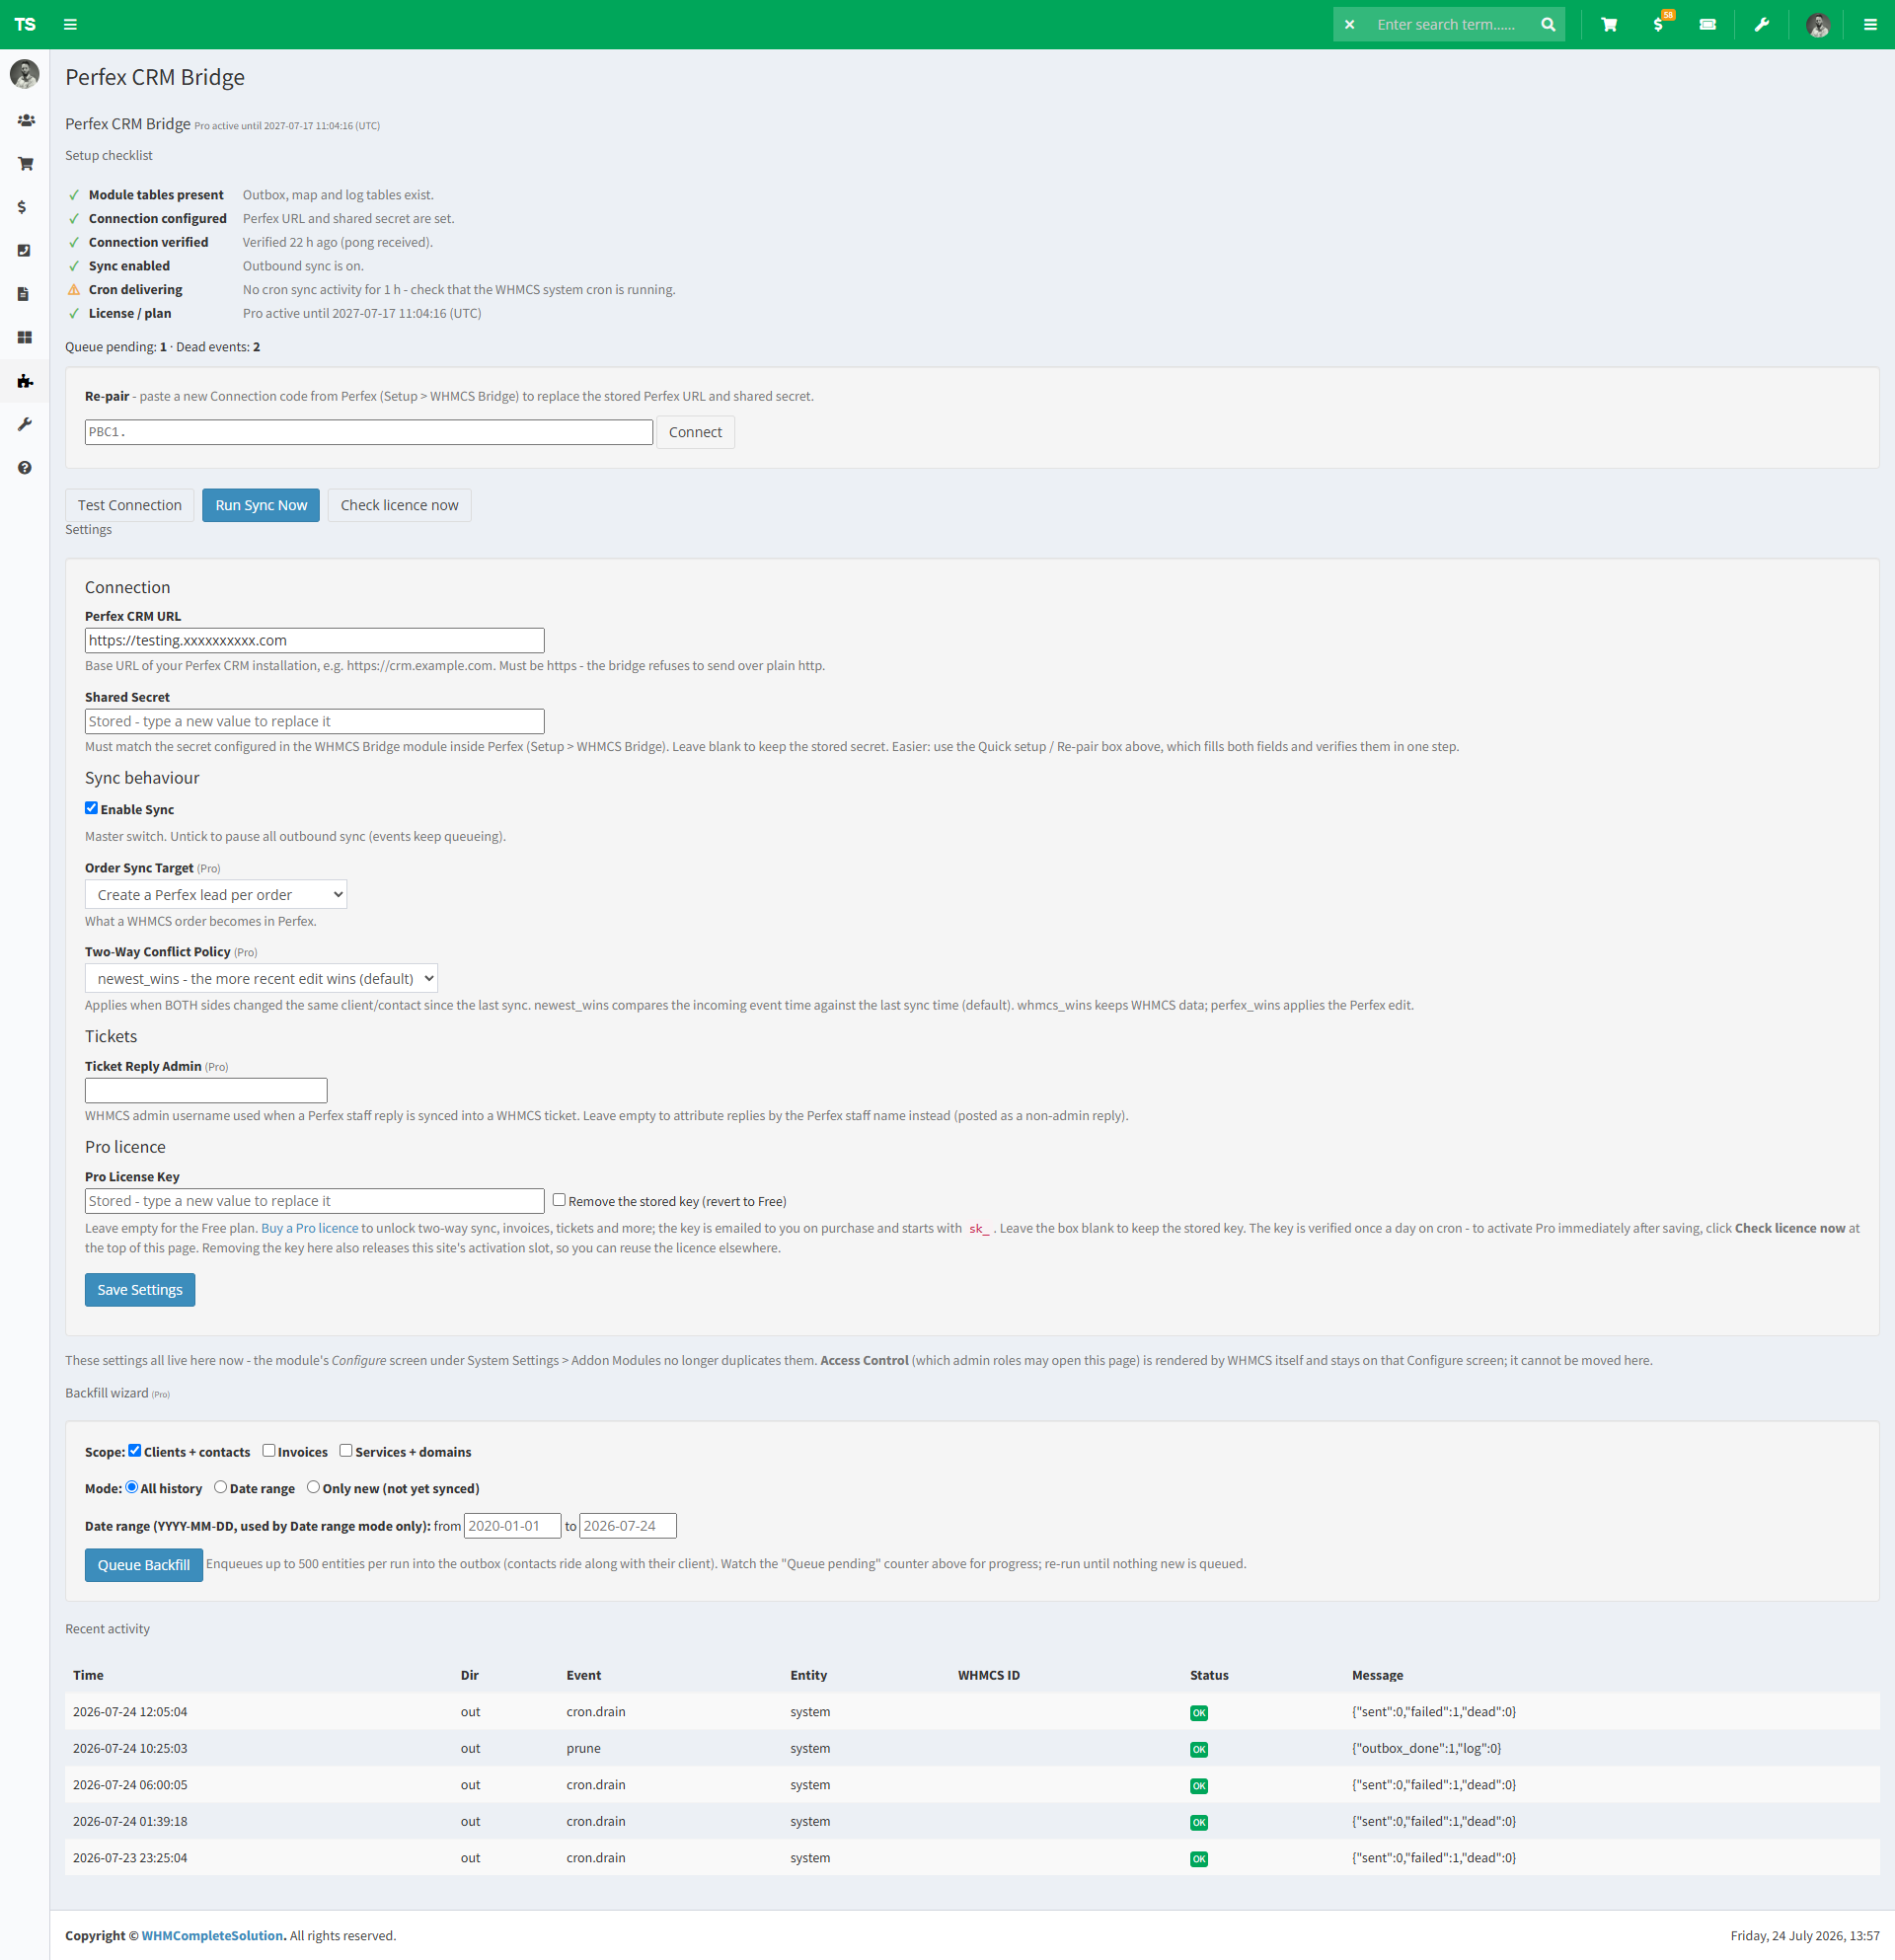Focus the Shared Secret field
The width and height of the screenshot is (1895, 1960).
coord(315,722)
